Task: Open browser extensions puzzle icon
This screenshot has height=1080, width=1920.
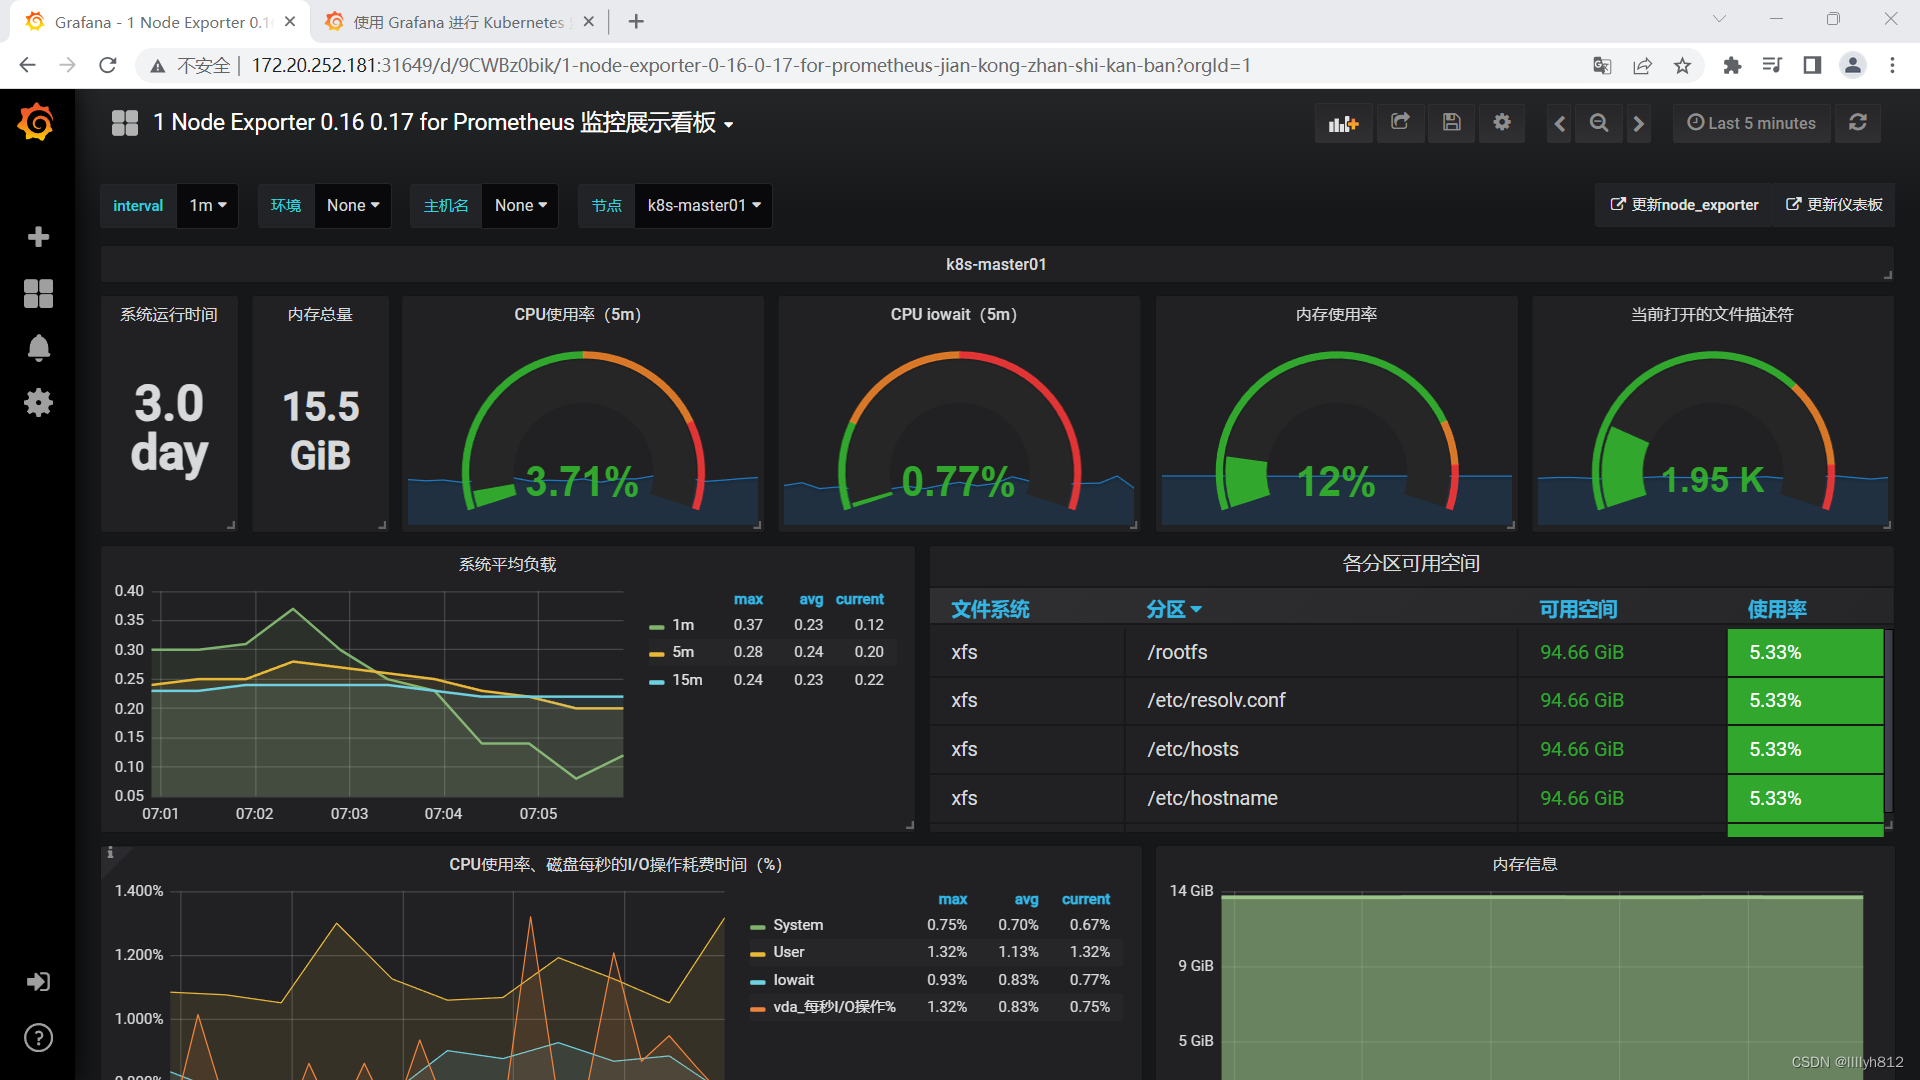Action: (x=1732, y=66)
